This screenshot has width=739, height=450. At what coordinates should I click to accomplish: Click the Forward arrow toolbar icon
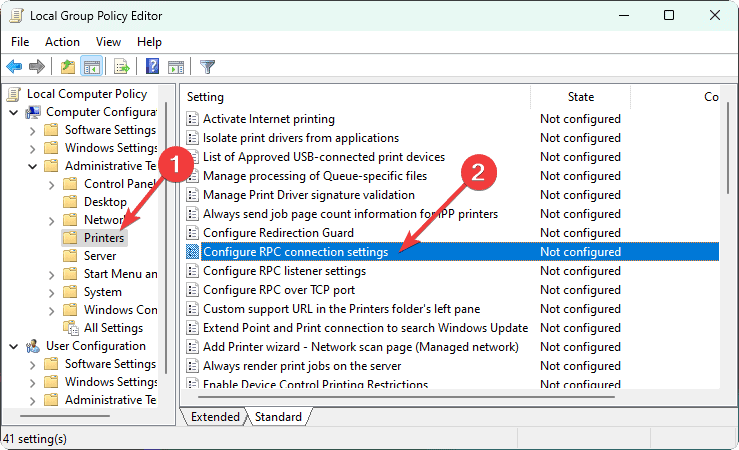37,66
